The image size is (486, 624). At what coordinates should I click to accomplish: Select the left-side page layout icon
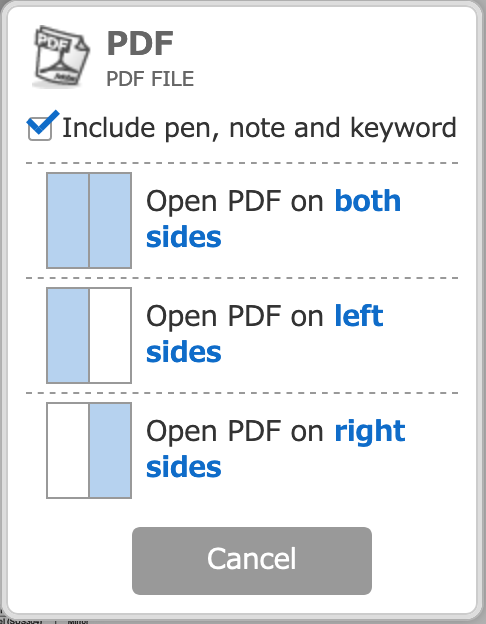click(x=89, y=335)
